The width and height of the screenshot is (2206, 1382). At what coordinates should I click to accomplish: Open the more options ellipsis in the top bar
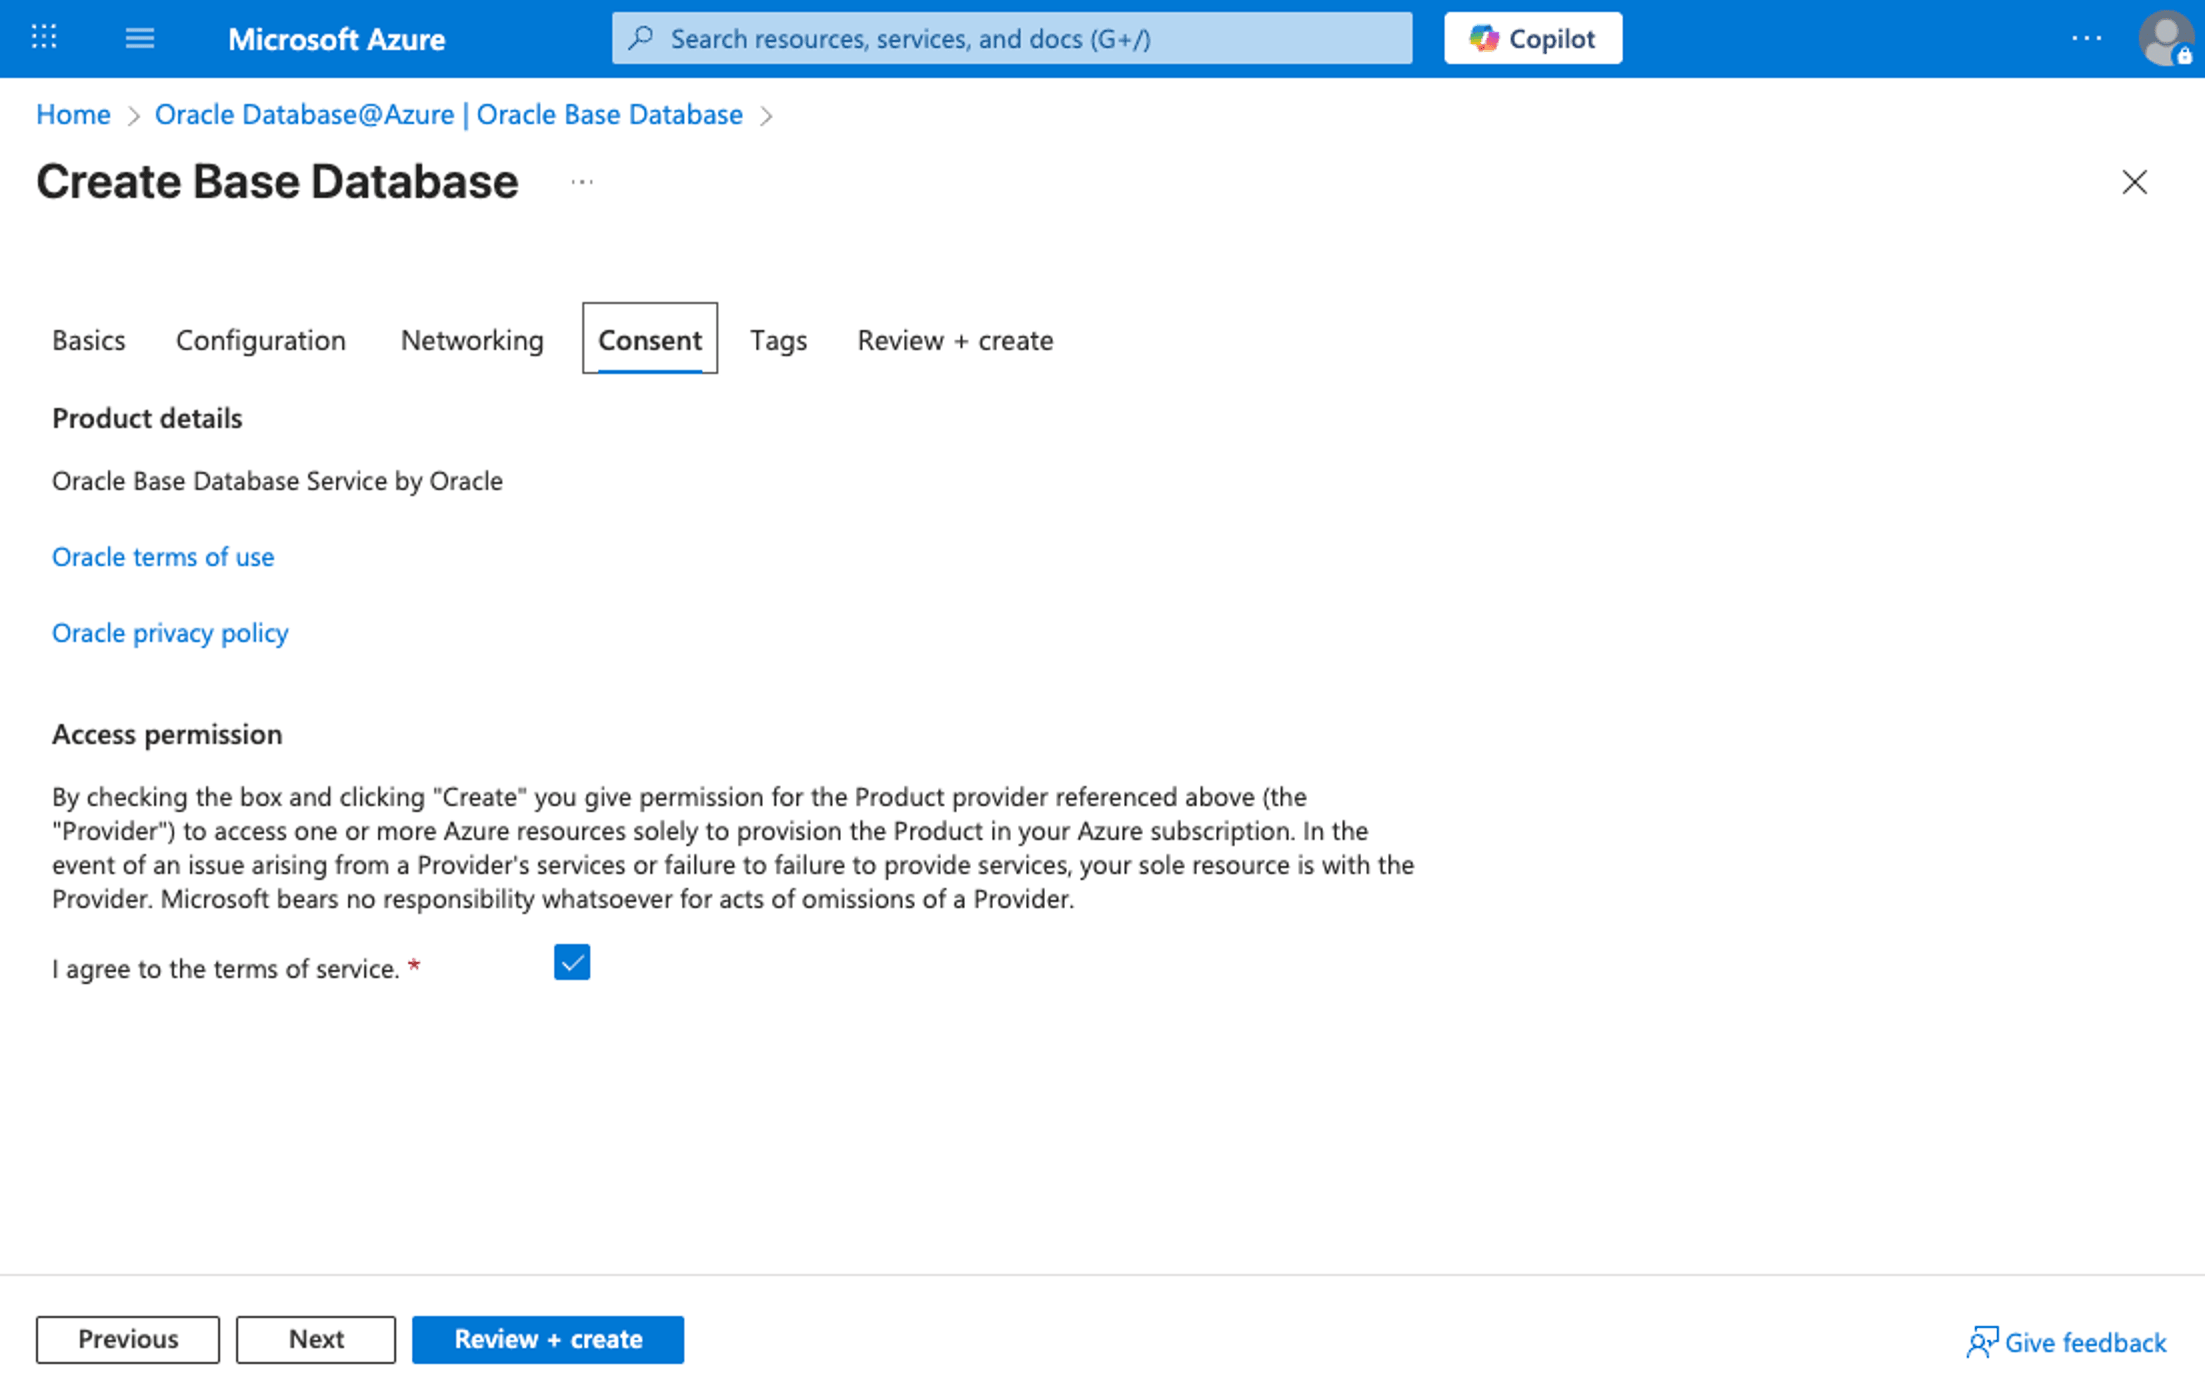click(2086, 40)
